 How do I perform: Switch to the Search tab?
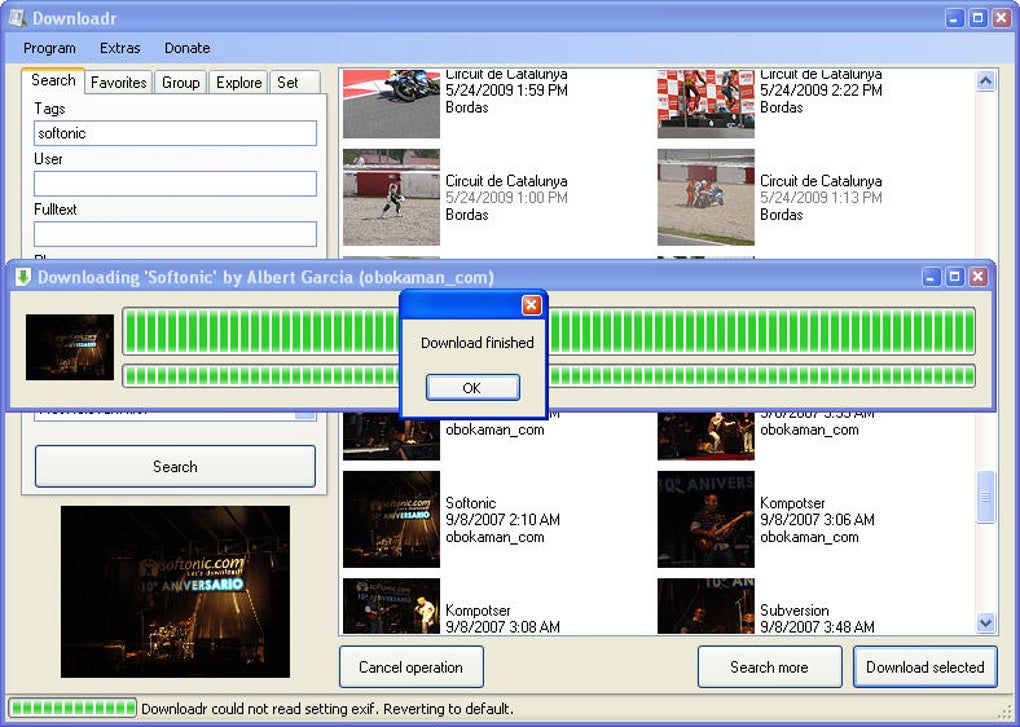tap(53, 81)
